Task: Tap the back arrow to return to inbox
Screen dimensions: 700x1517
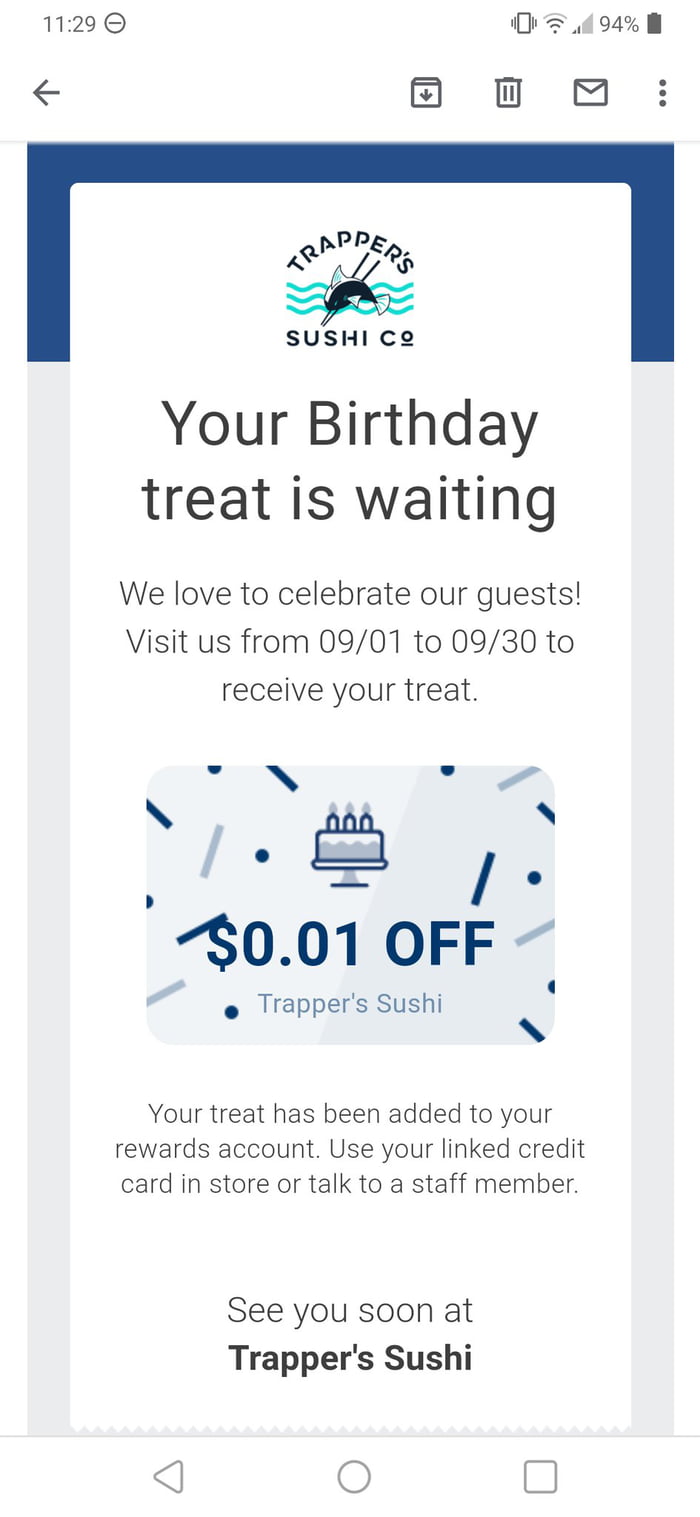Action: pyautogui.click(x=45, y=92)
